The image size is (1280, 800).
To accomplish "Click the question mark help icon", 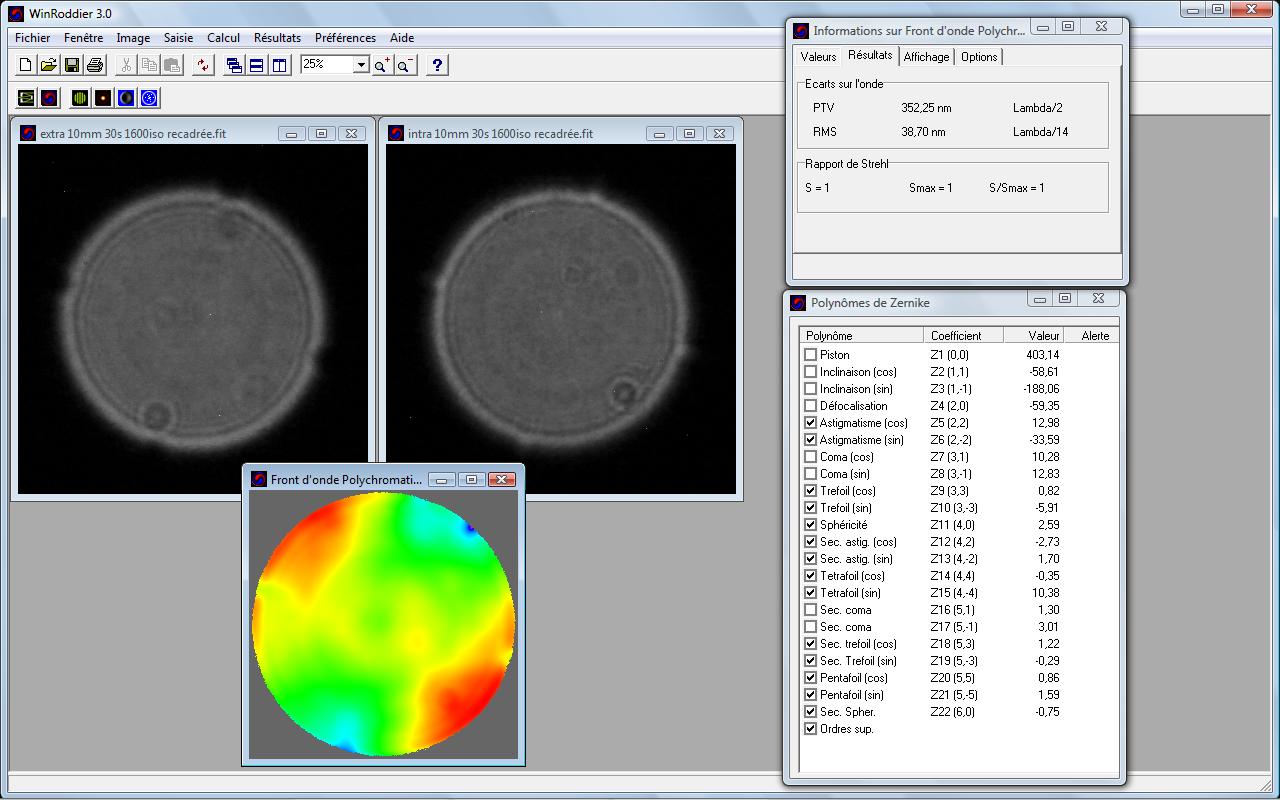I will (437, 65).
